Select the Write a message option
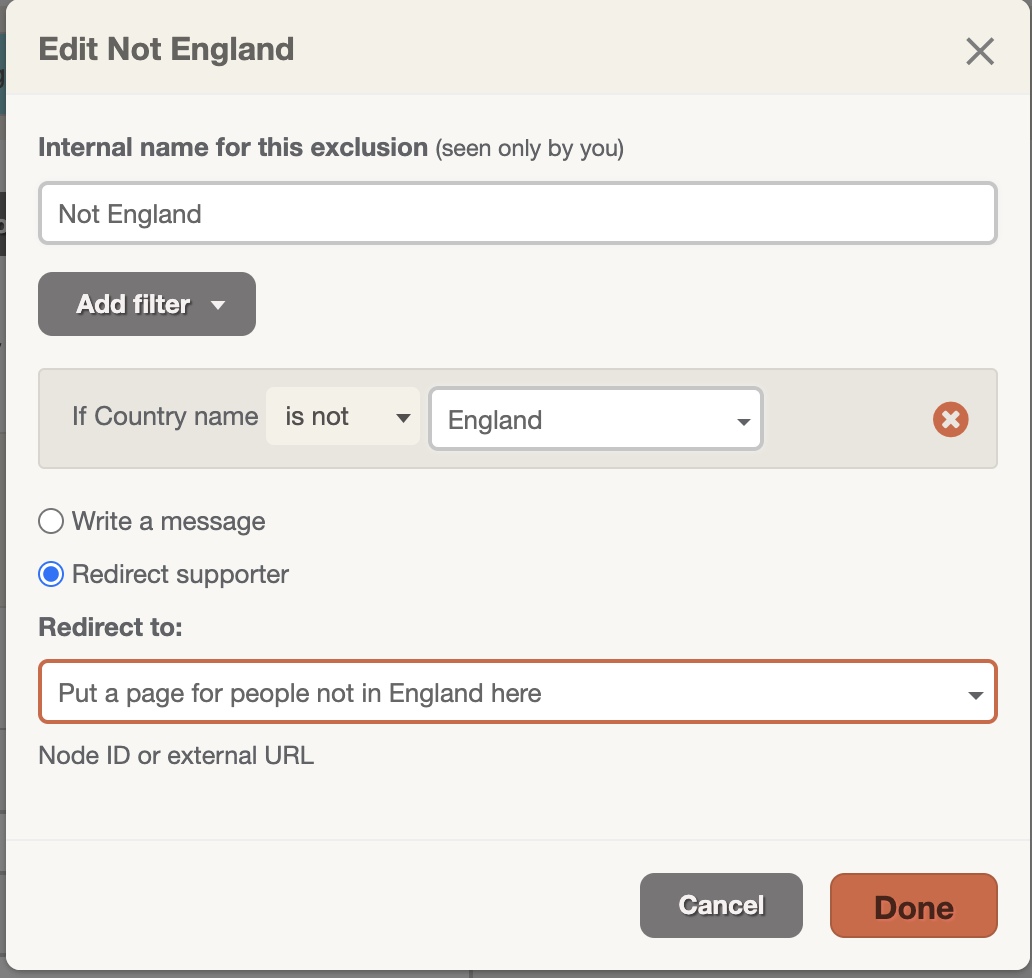The height and width of the screenshot is (978, 1032). coord(51,521)
